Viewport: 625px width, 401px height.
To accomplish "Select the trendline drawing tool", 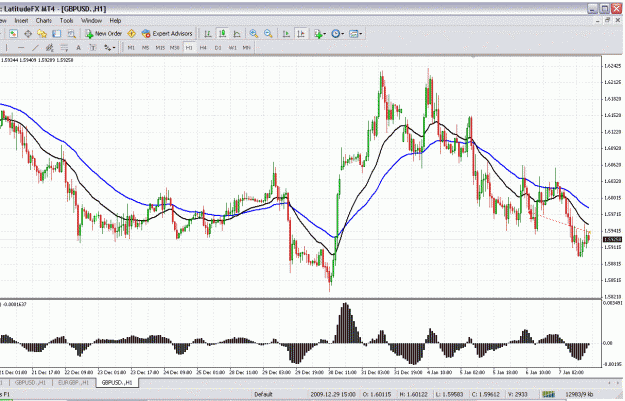I will click(35, 48).
